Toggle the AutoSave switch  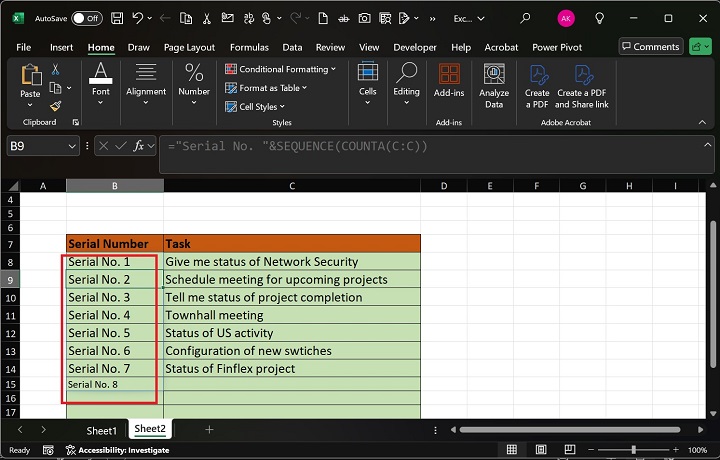[87, 18]
